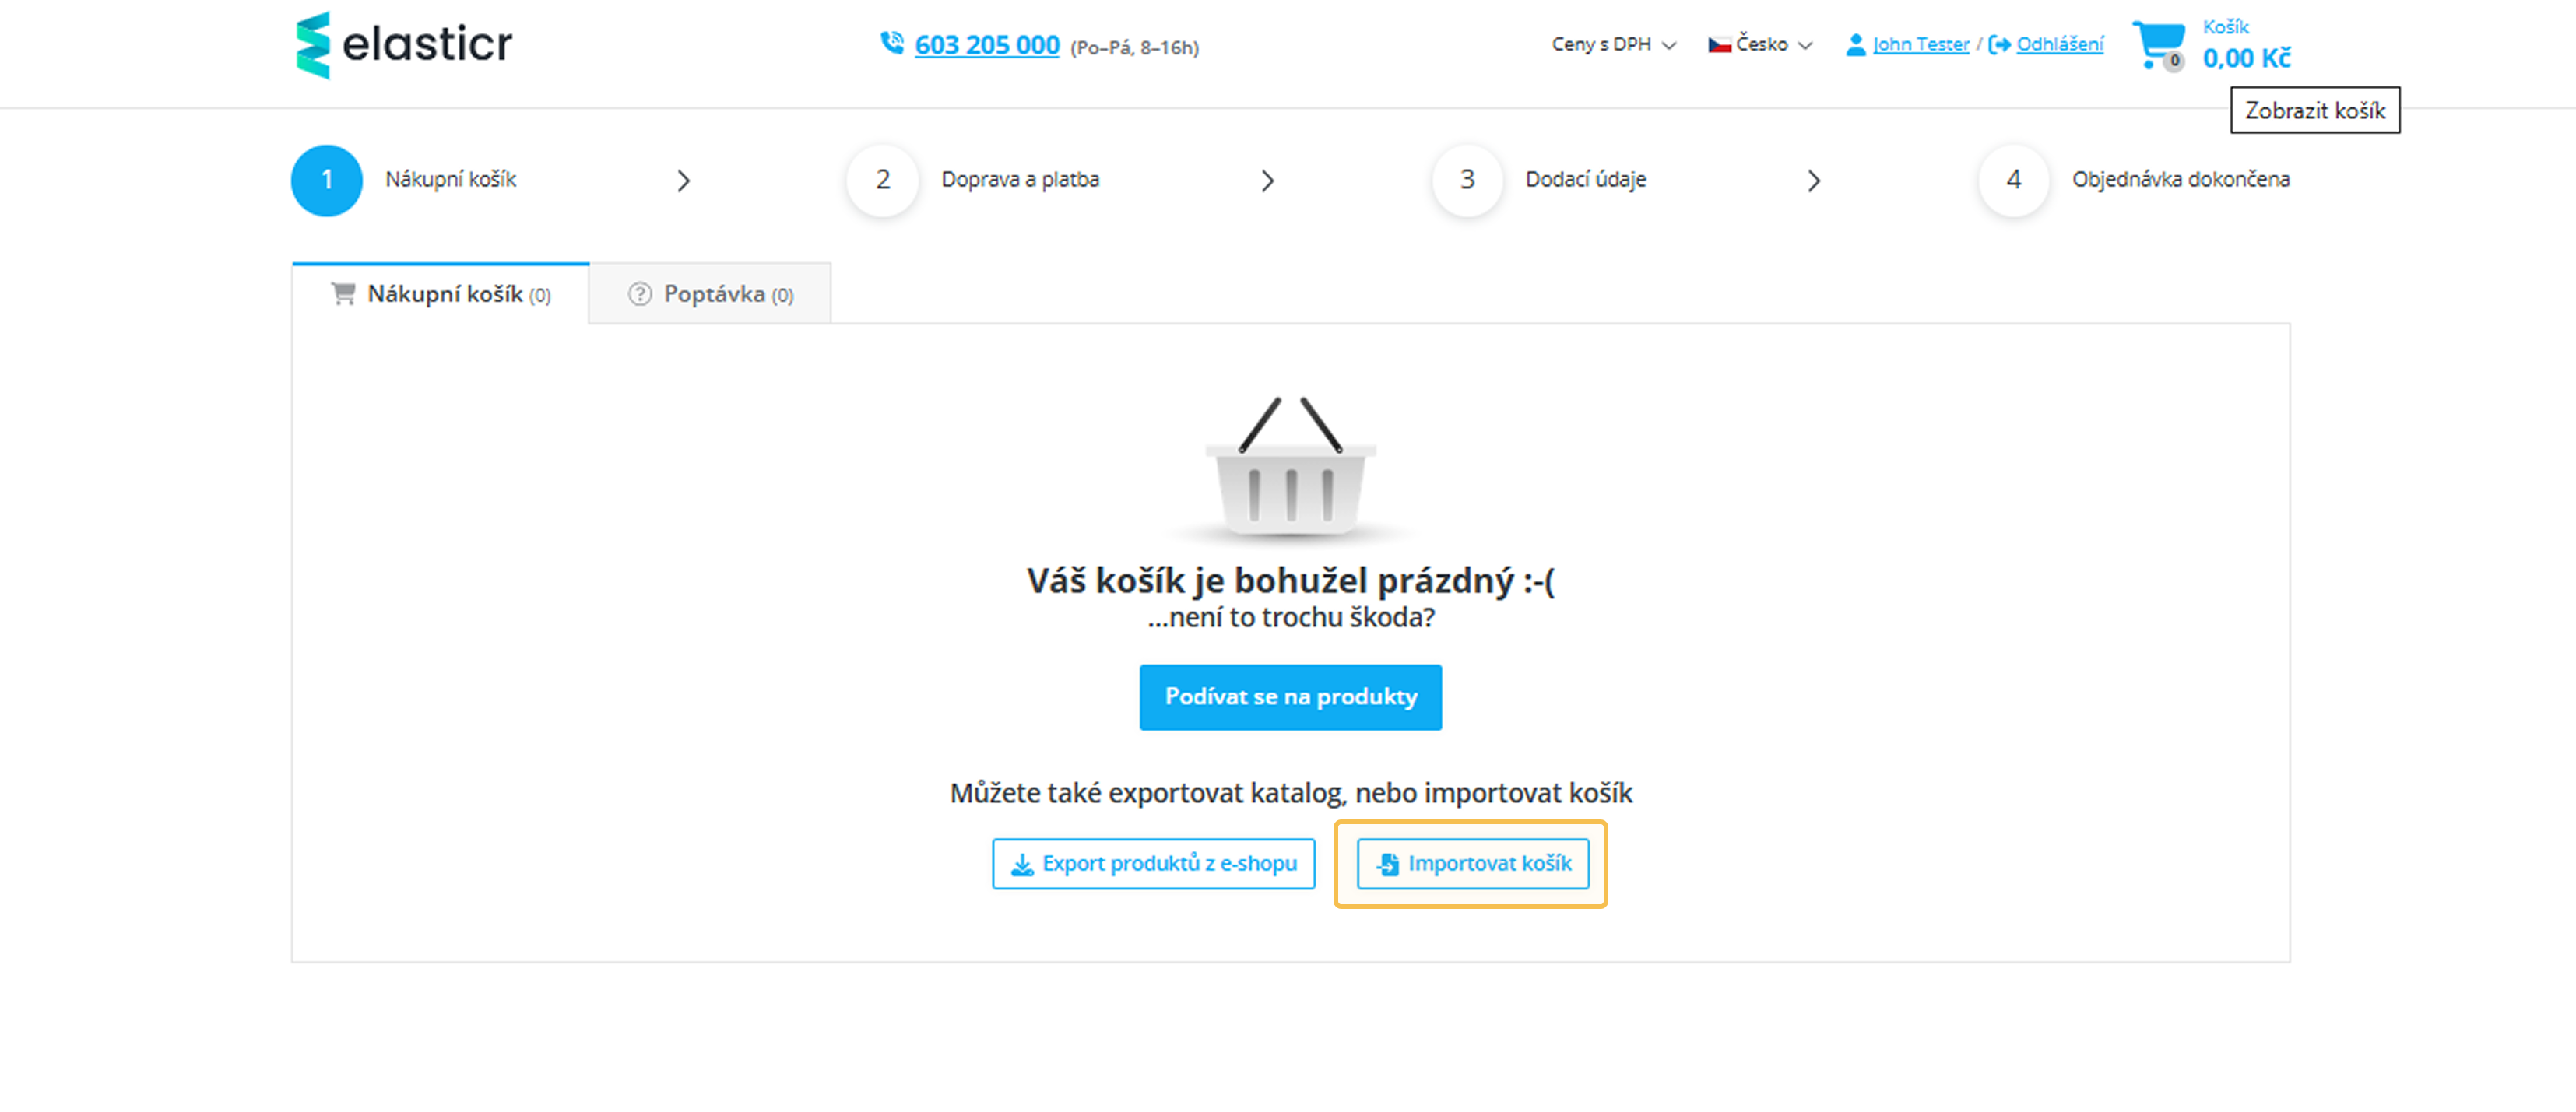The width and height of the screenshot is (2576, 1112).
Task: Click the elasticr logo
Action: tap(404, 45)
